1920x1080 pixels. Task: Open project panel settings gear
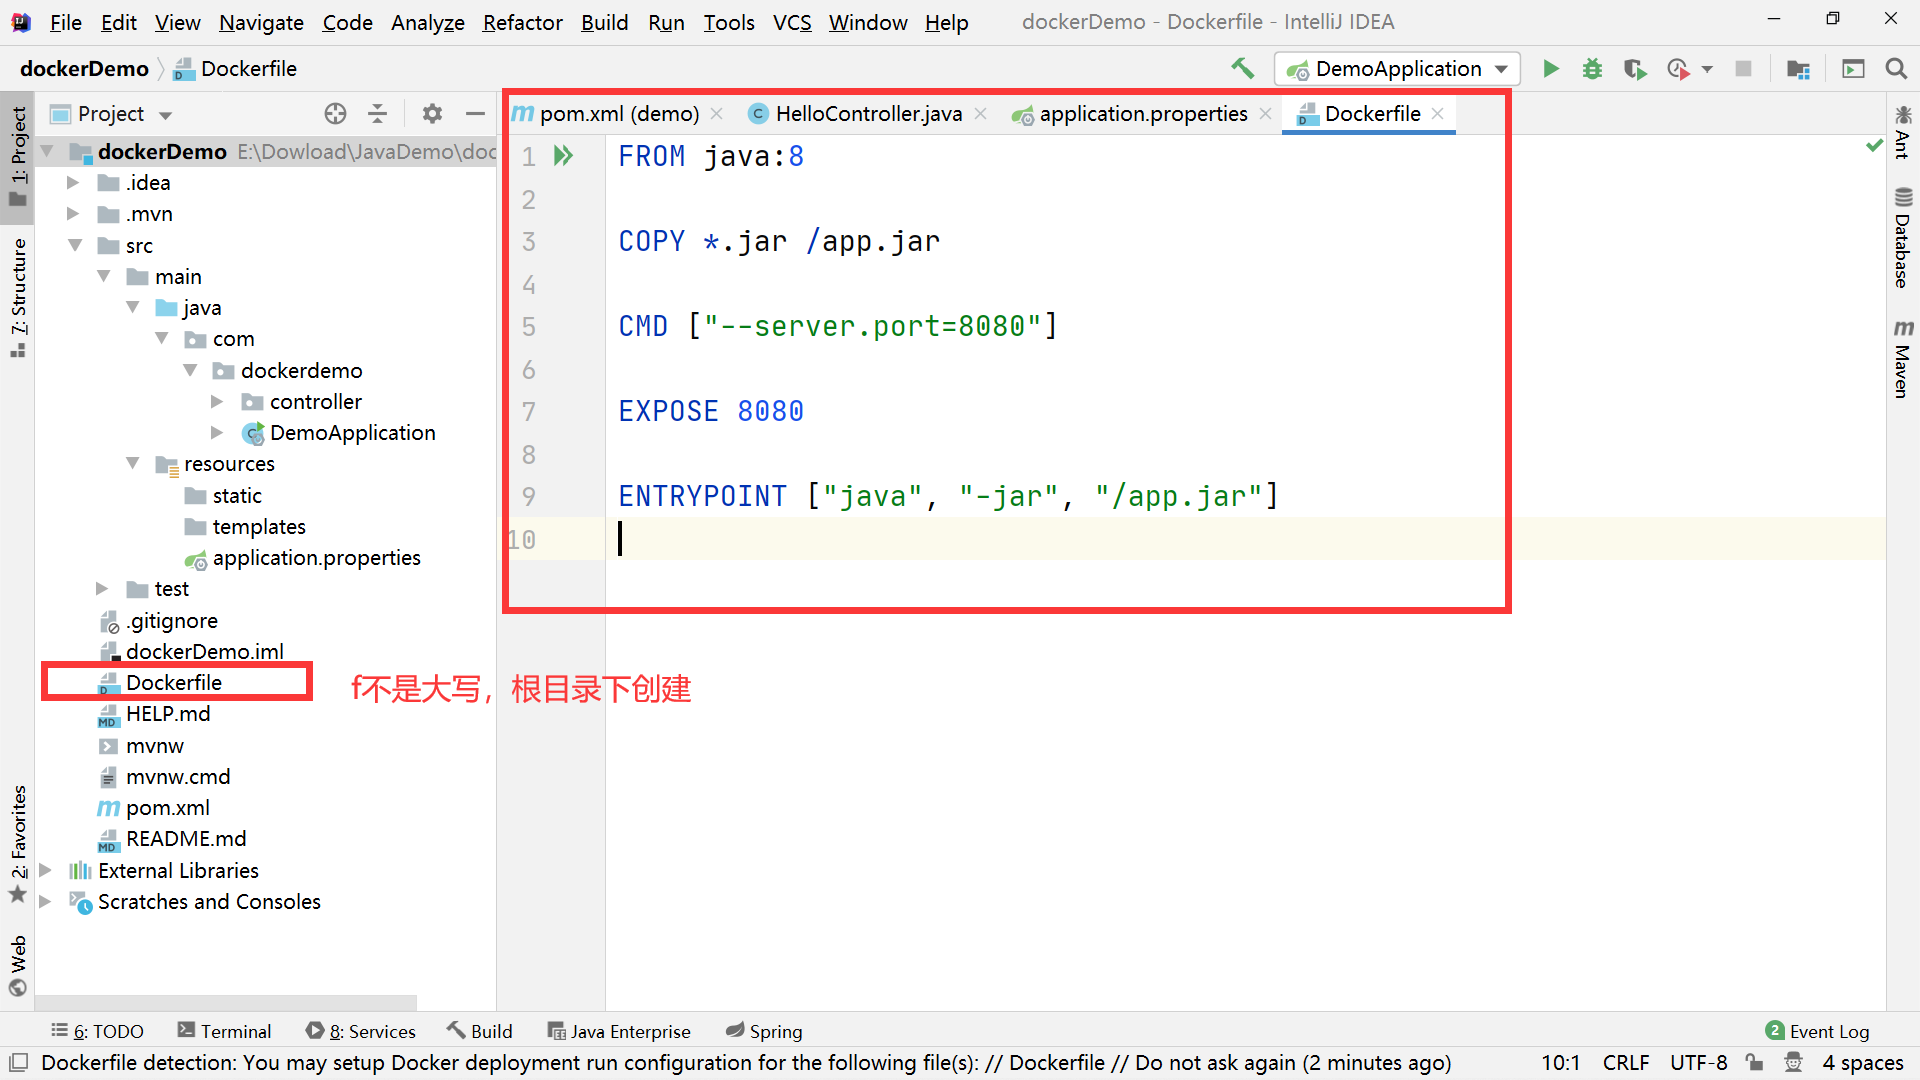pos(432,114)
